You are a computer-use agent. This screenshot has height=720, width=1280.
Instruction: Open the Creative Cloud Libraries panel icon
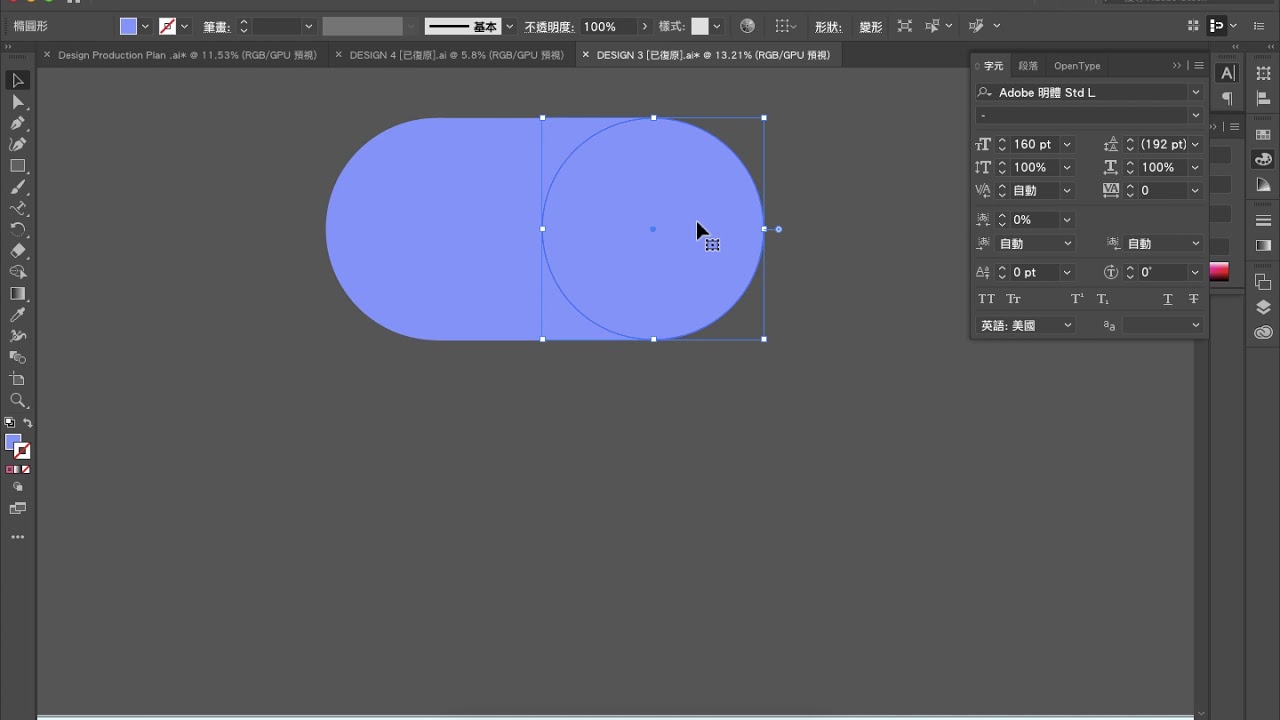click(x=1263, y=332)
